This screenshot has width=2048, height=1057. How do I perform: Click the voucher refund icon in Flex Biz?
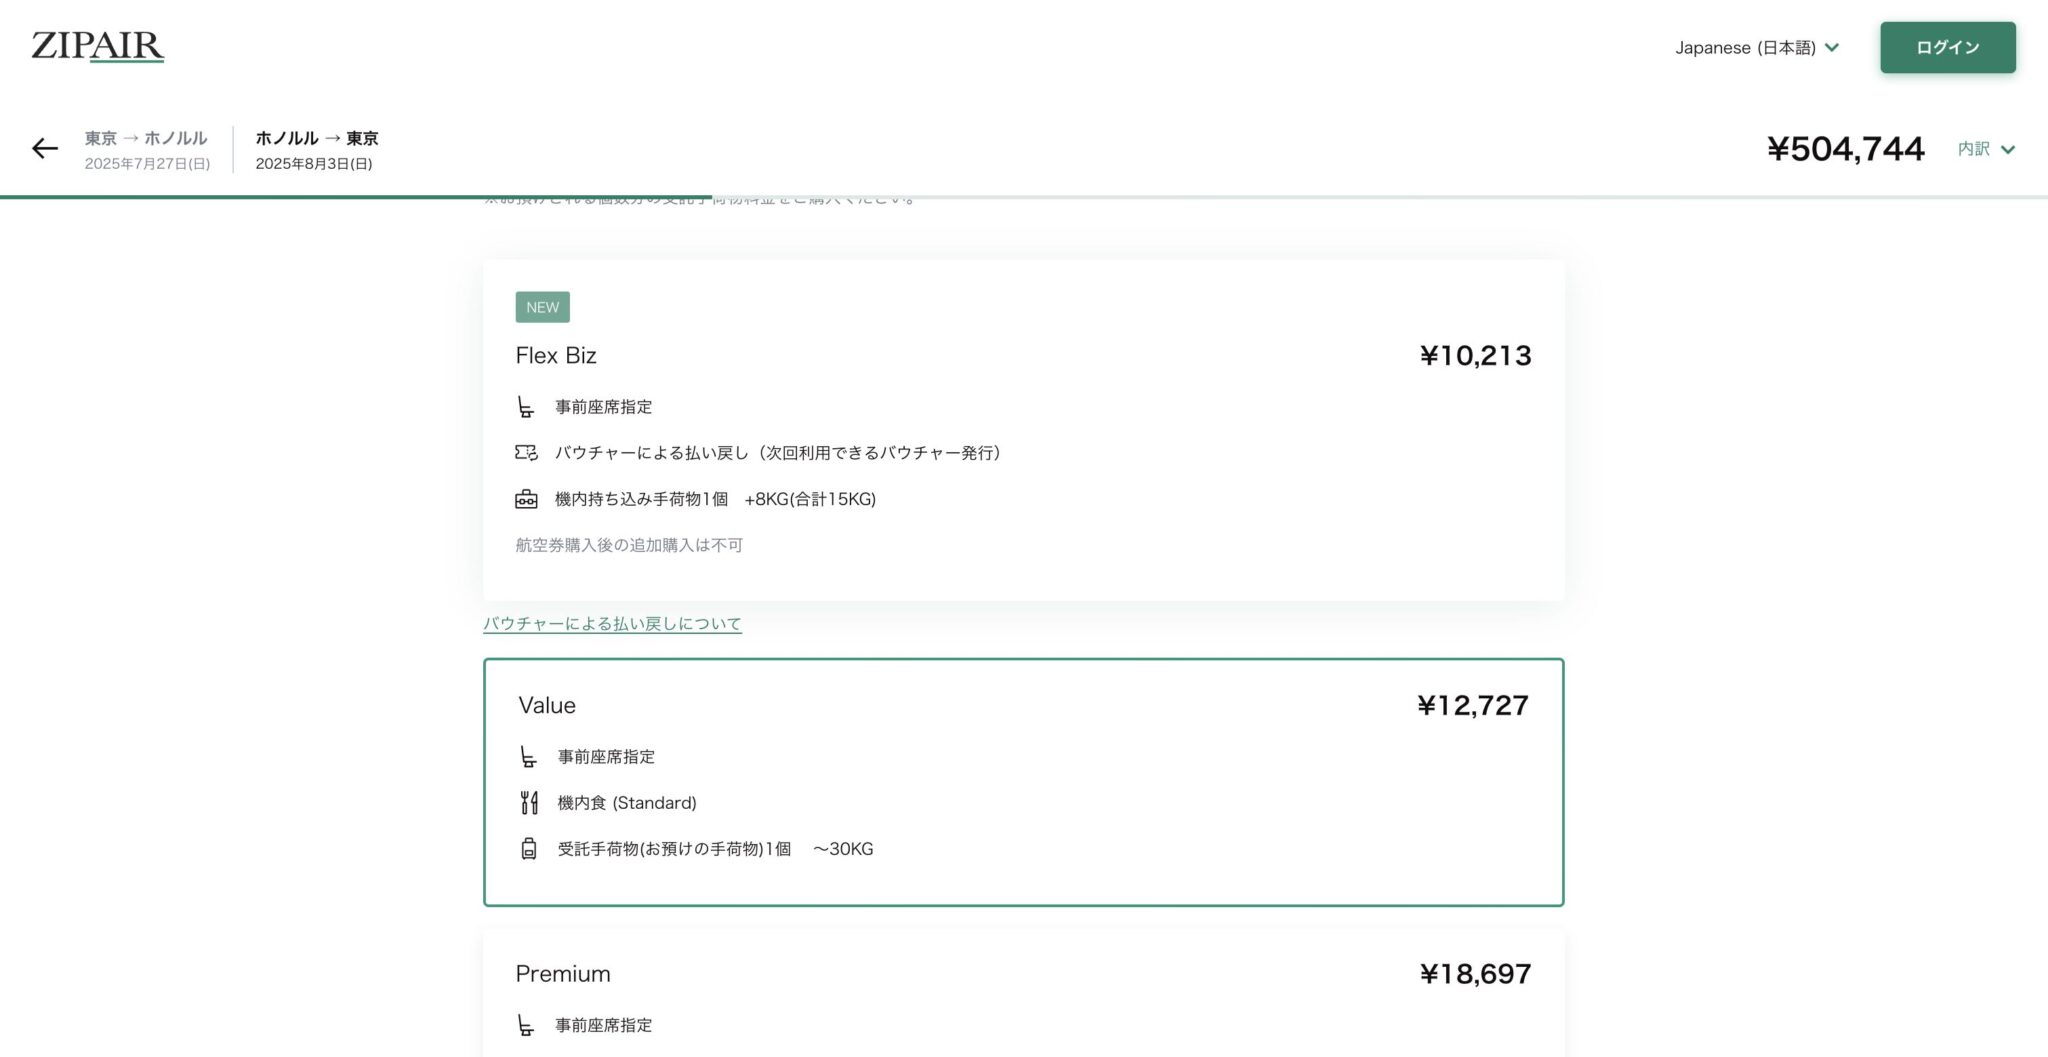tap(526, 453)
